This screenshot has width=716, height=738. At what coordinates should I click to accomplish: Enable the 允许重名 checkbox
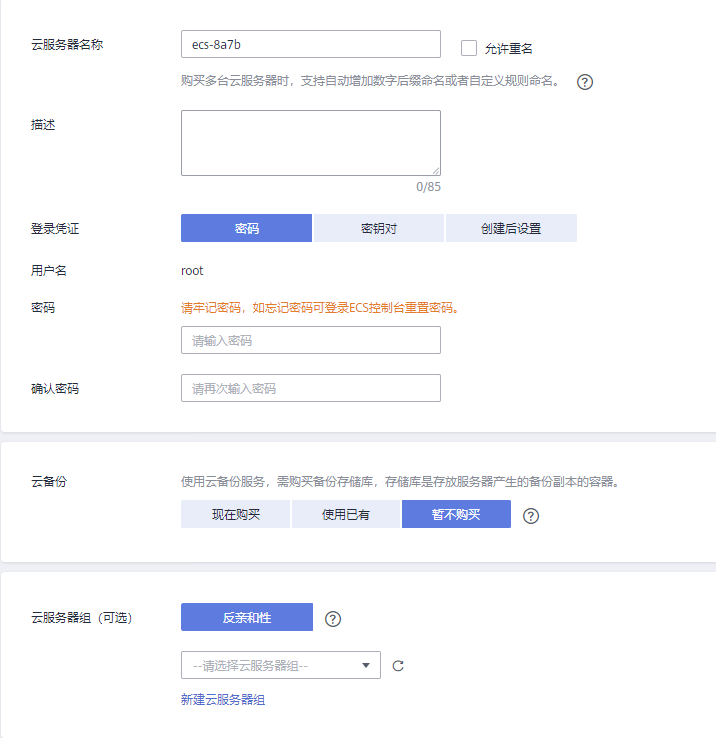coord(469,48)
